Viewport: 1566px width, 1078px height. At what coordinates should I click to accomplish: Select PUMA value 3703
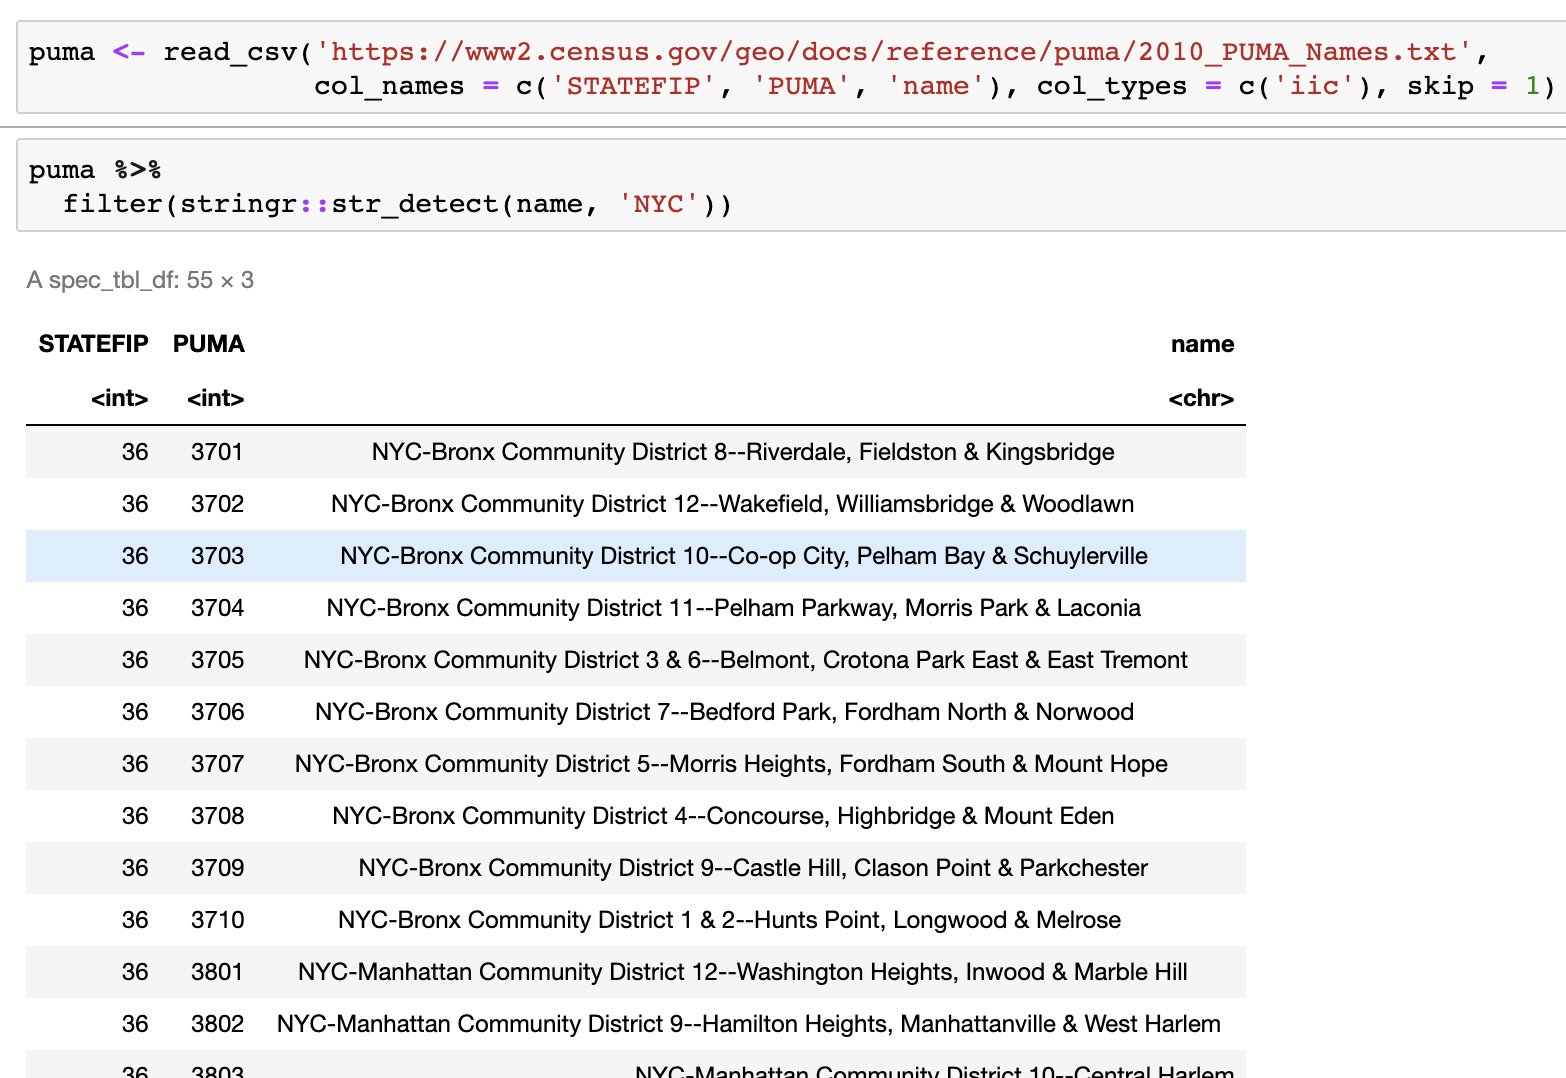(x=217, y=556)
